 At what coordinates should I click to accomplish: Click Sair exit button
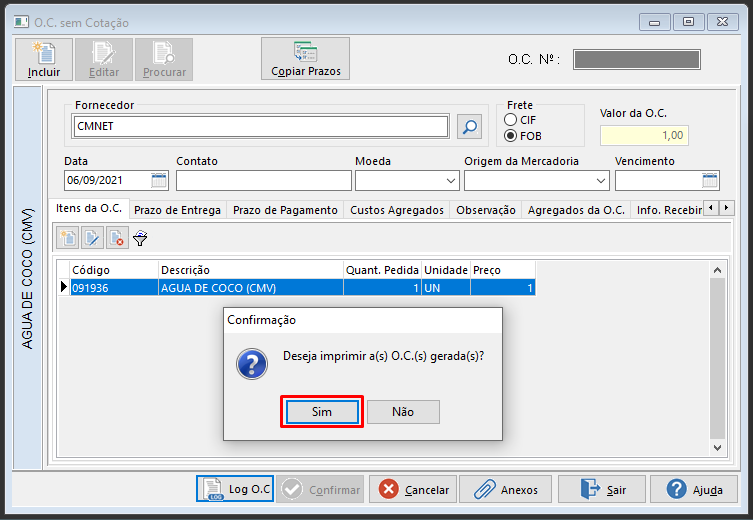coord(602,489)
